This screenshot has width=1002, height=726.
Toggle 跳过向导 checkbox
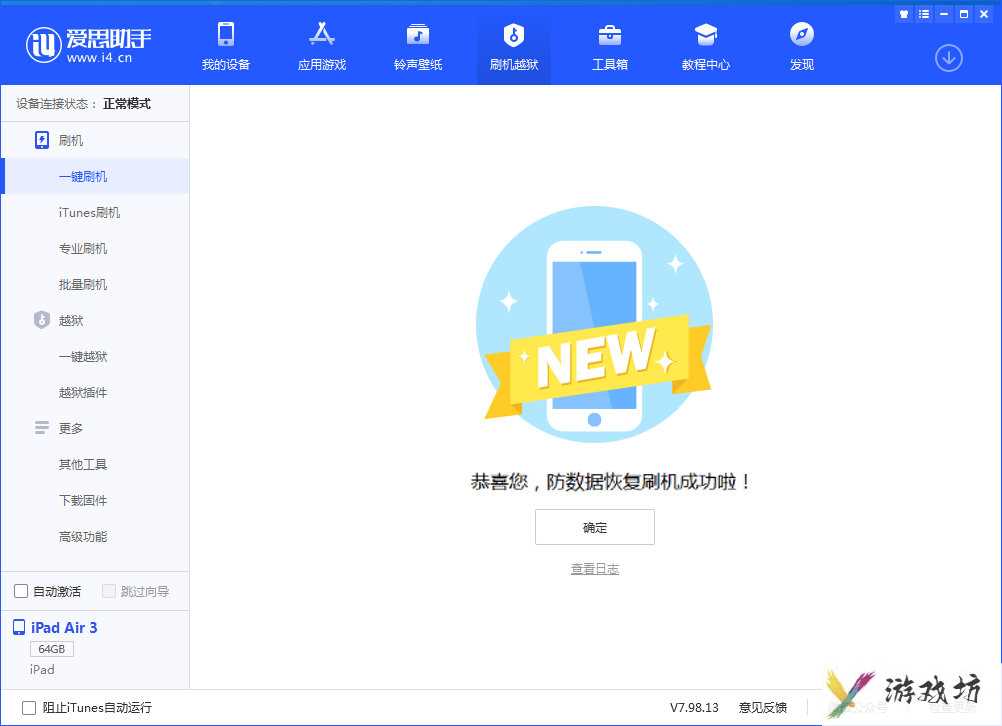[109, 591]
